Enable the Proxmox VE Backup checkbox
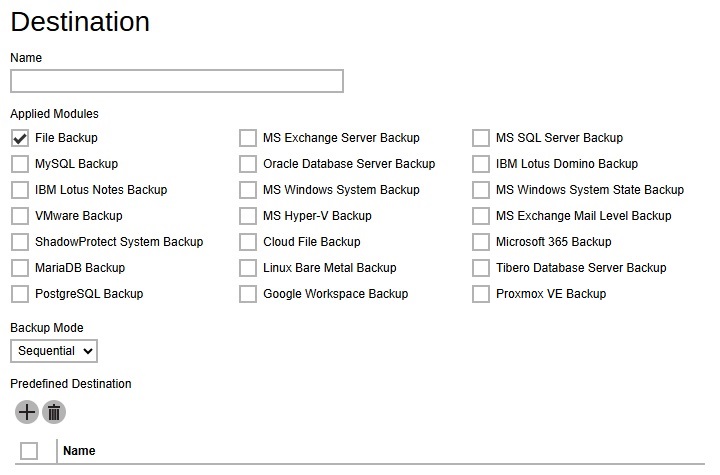The image size is (720, 475). coord(481,294)
